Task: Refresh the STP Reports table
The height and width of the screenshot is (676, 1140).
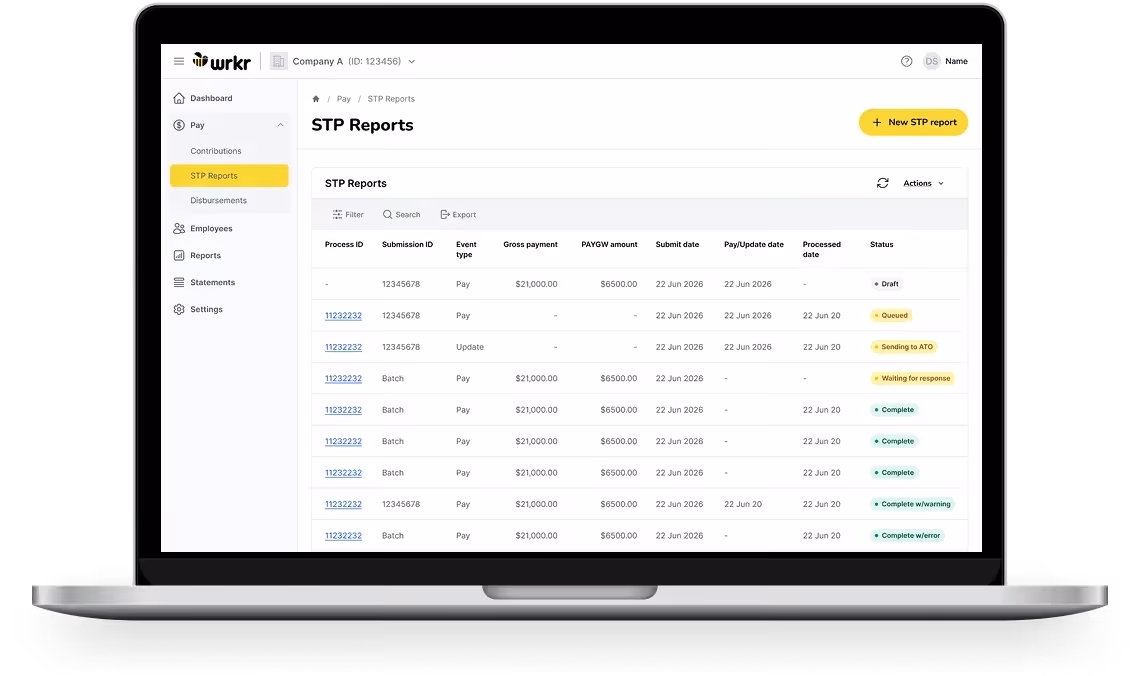Action: [883, 183]
